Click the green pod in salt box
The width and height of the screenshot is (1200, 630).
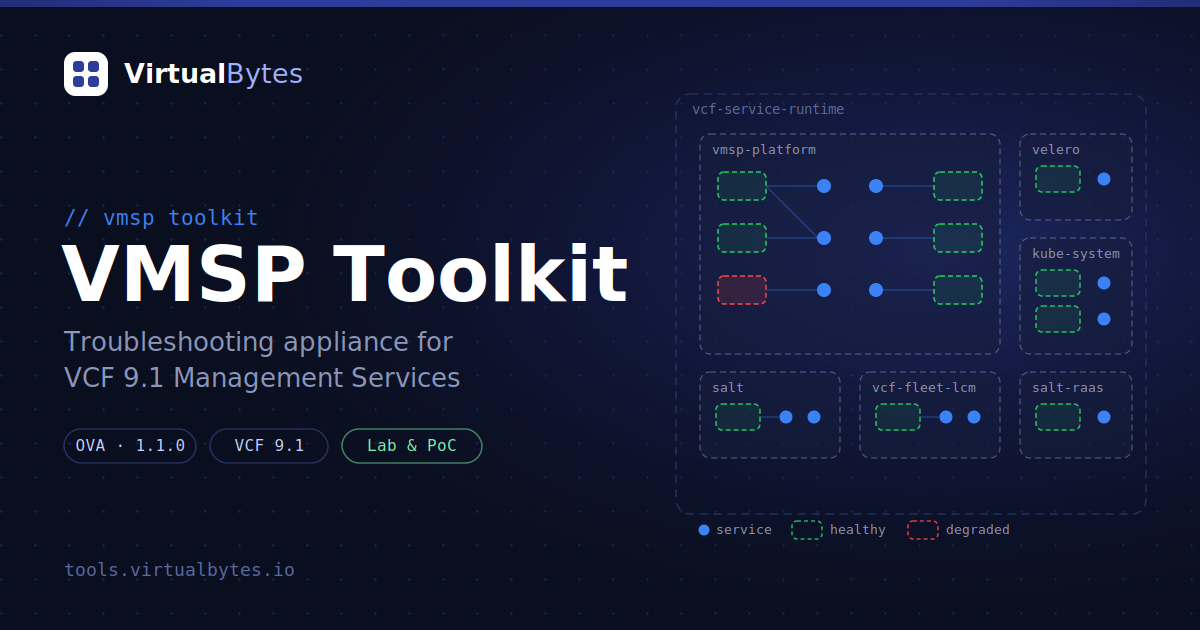tap(738, 417)
